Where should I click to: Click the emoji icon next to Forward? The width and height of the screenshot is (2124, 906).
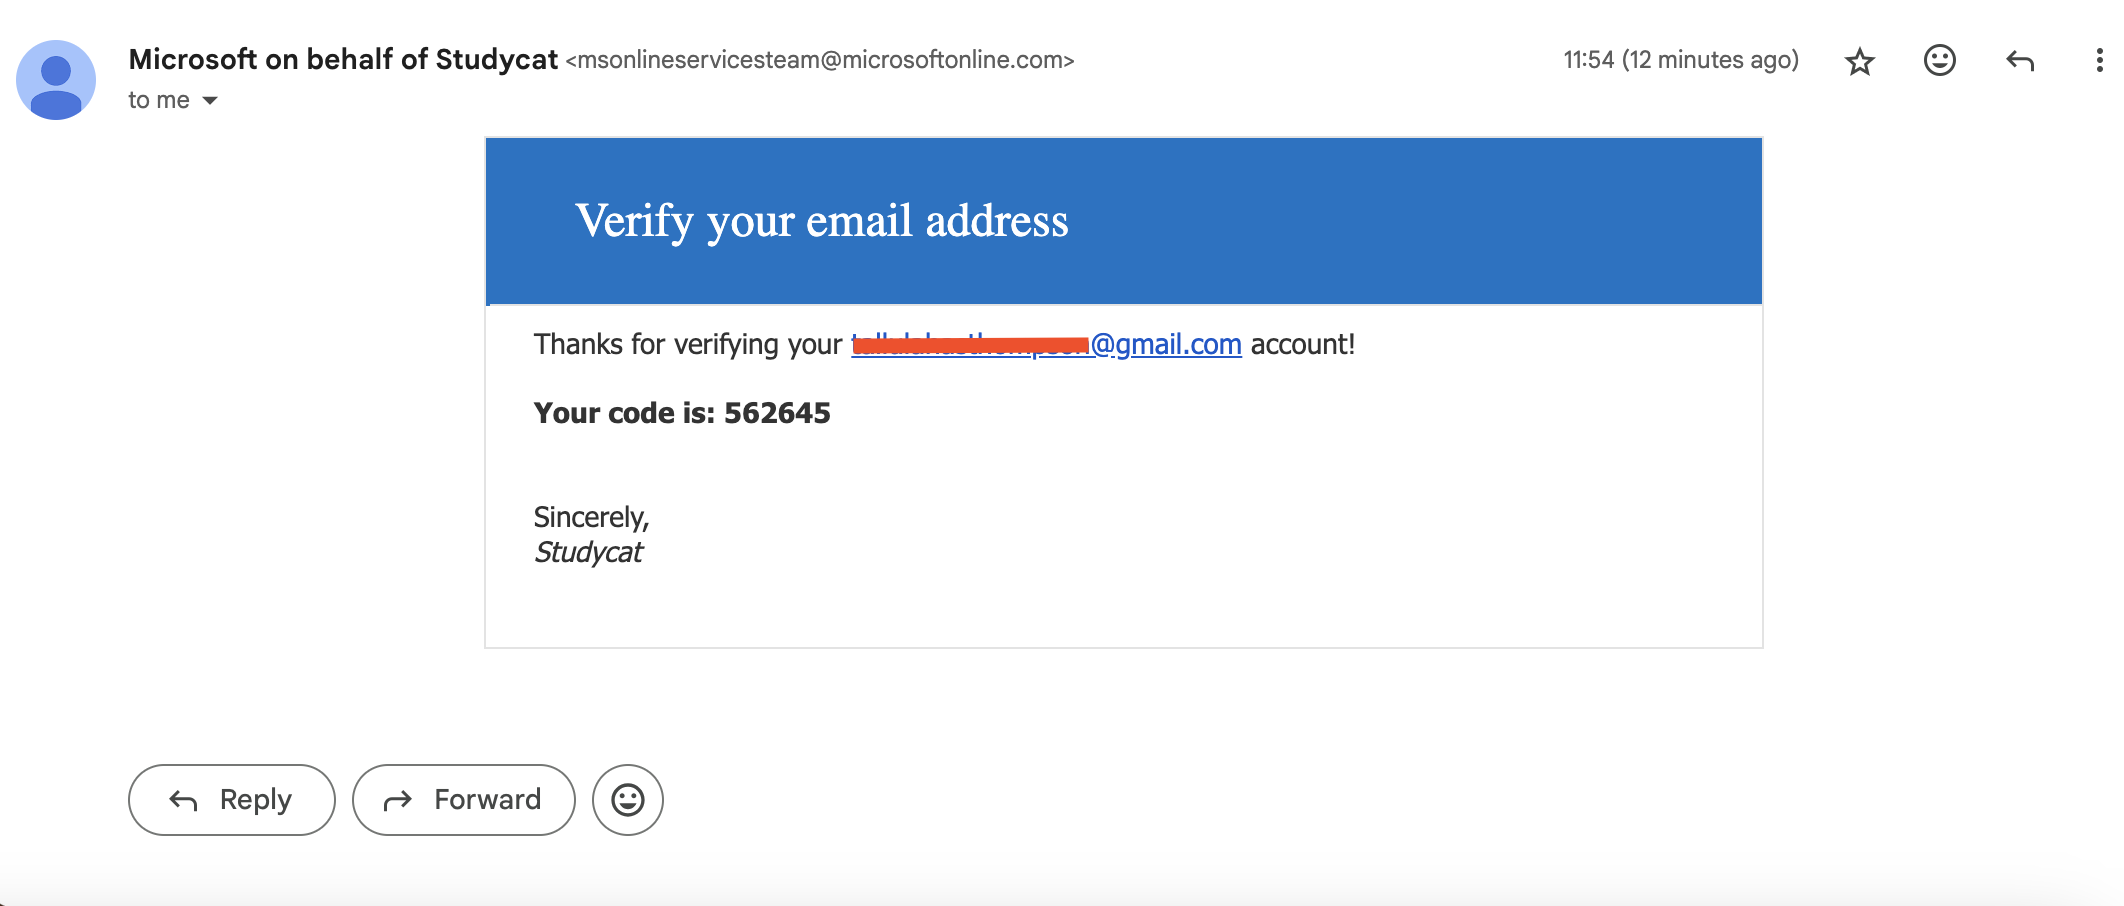[627, 799]
